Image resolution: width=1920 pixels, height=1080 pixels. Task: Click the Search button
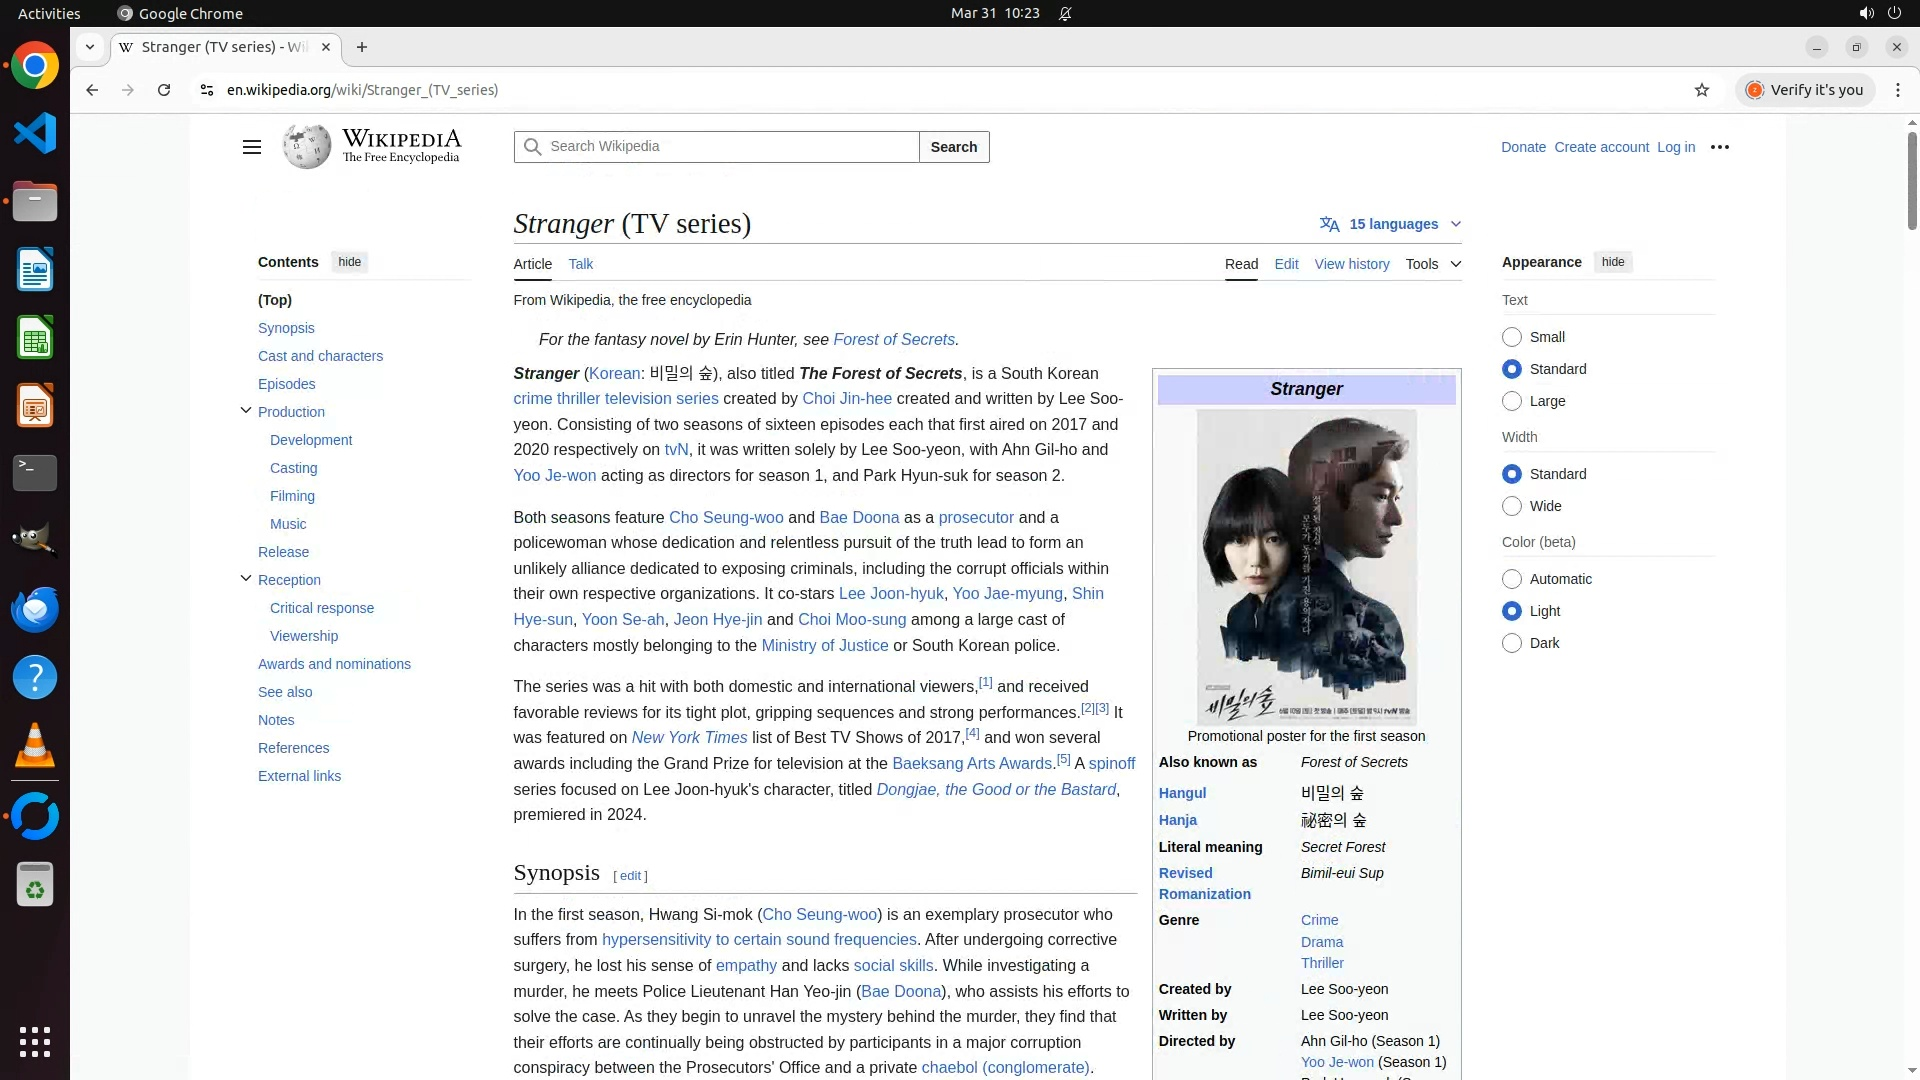click(x=953, y=147)
